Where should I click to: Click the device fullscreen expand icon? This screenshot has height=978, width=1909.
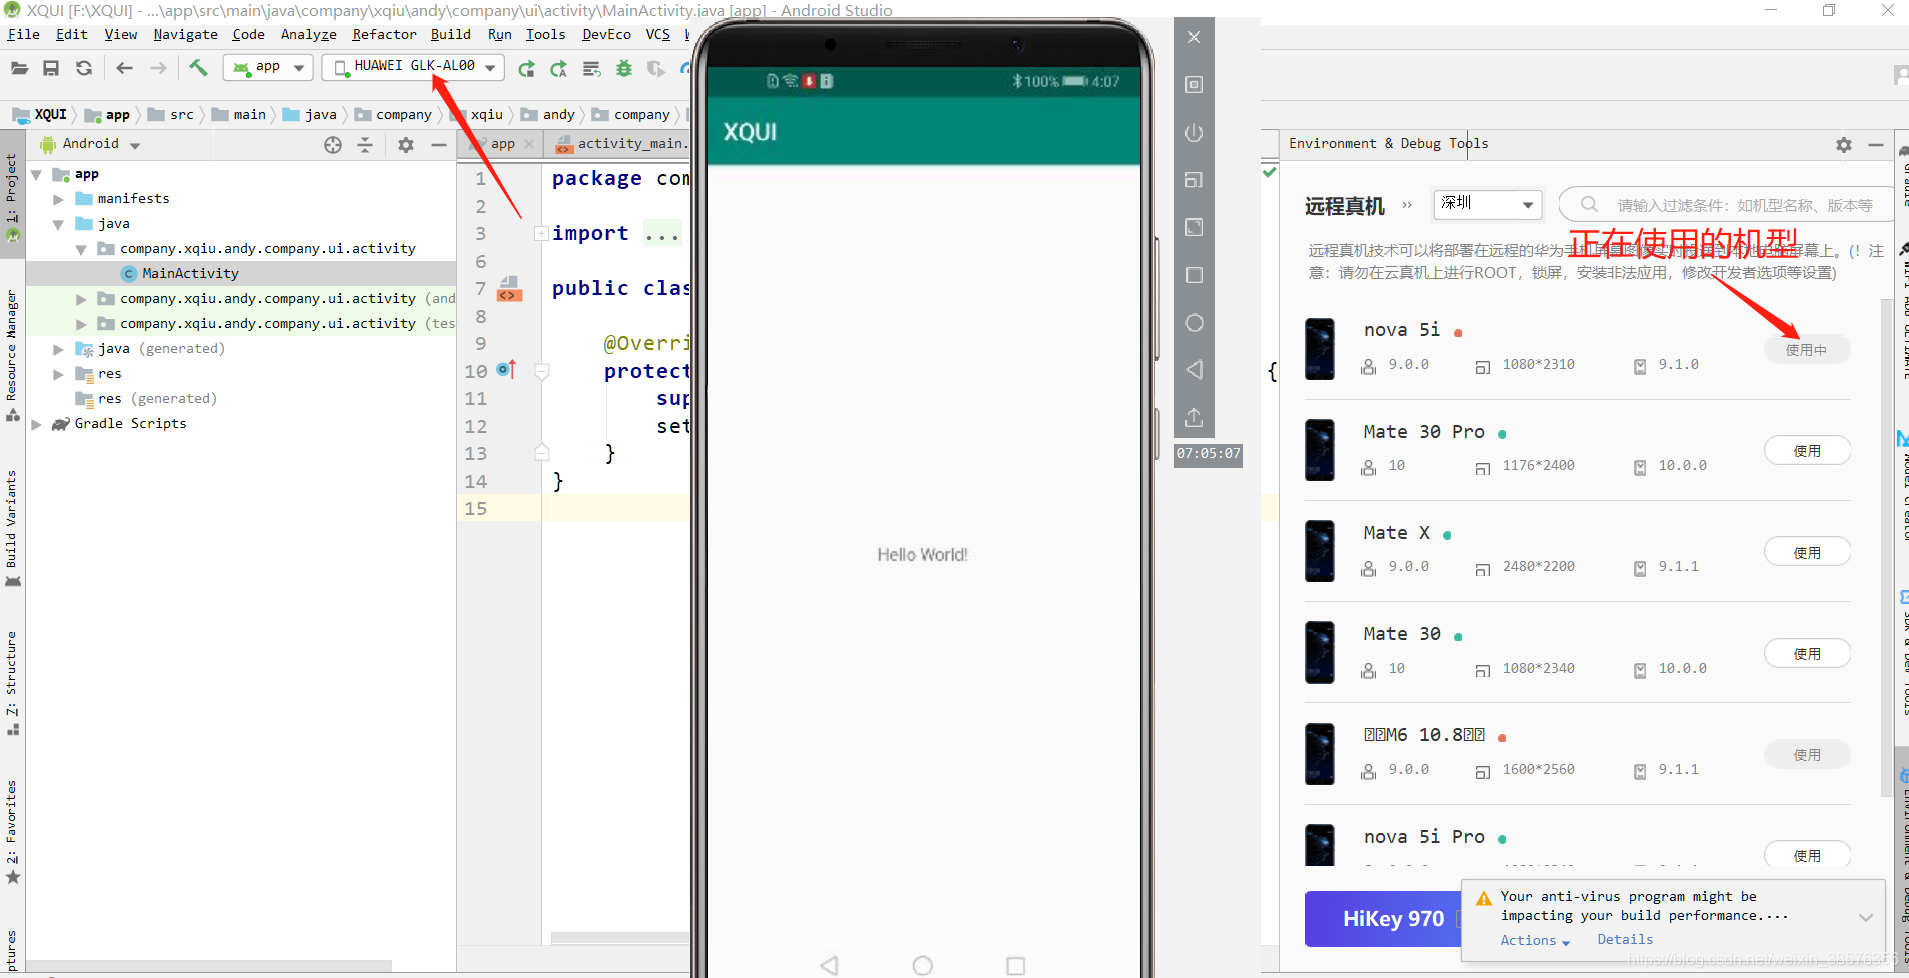[1194, 227]
